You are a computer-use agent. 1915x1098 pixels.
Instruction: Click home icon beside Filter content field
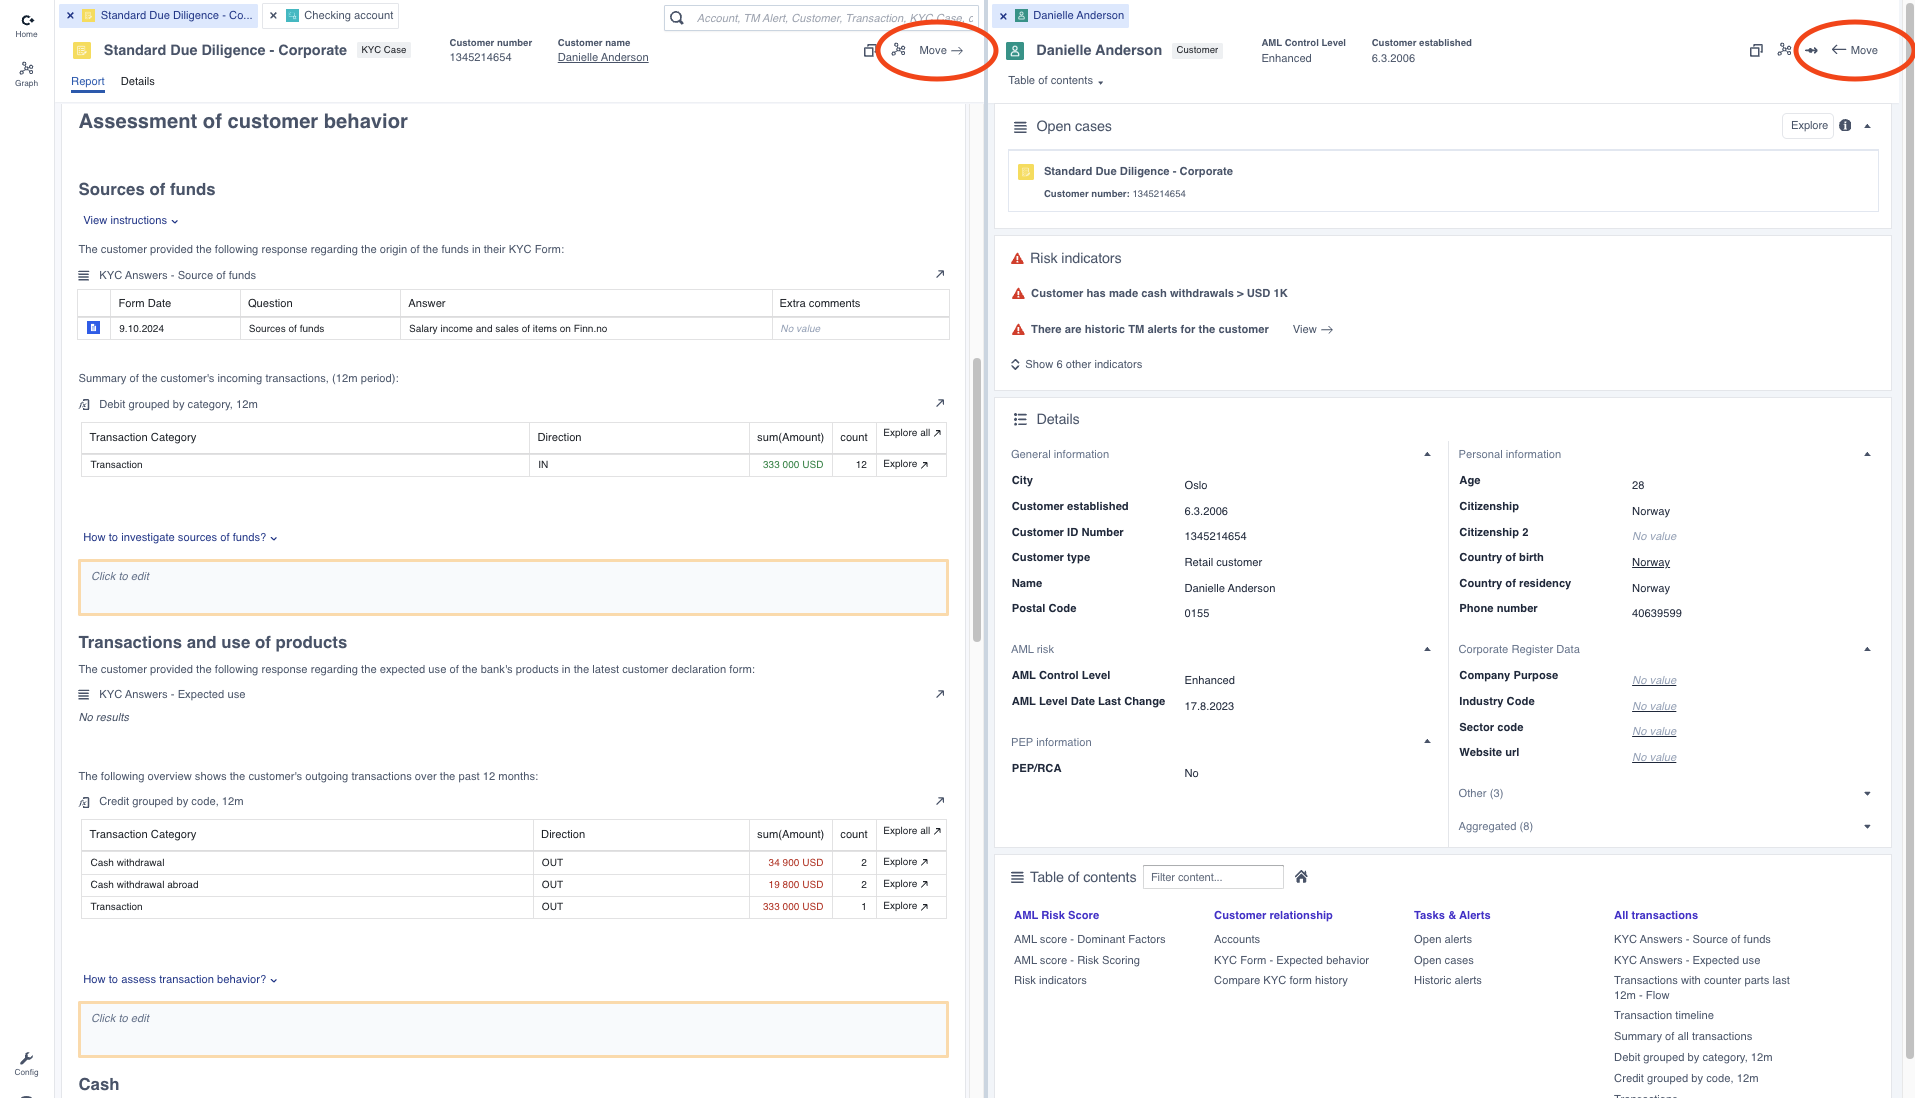click(x=1301, y=877)
